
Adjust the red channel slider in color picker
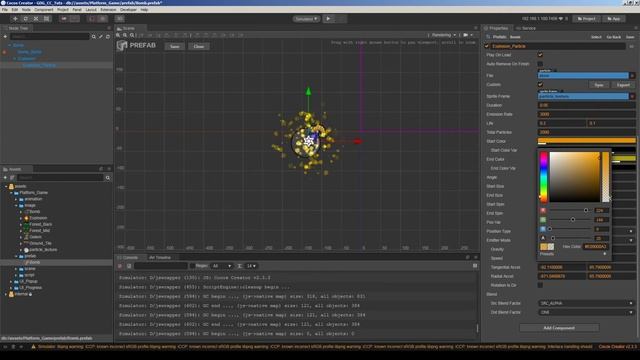pyautogui.click(x=570, y=210)
